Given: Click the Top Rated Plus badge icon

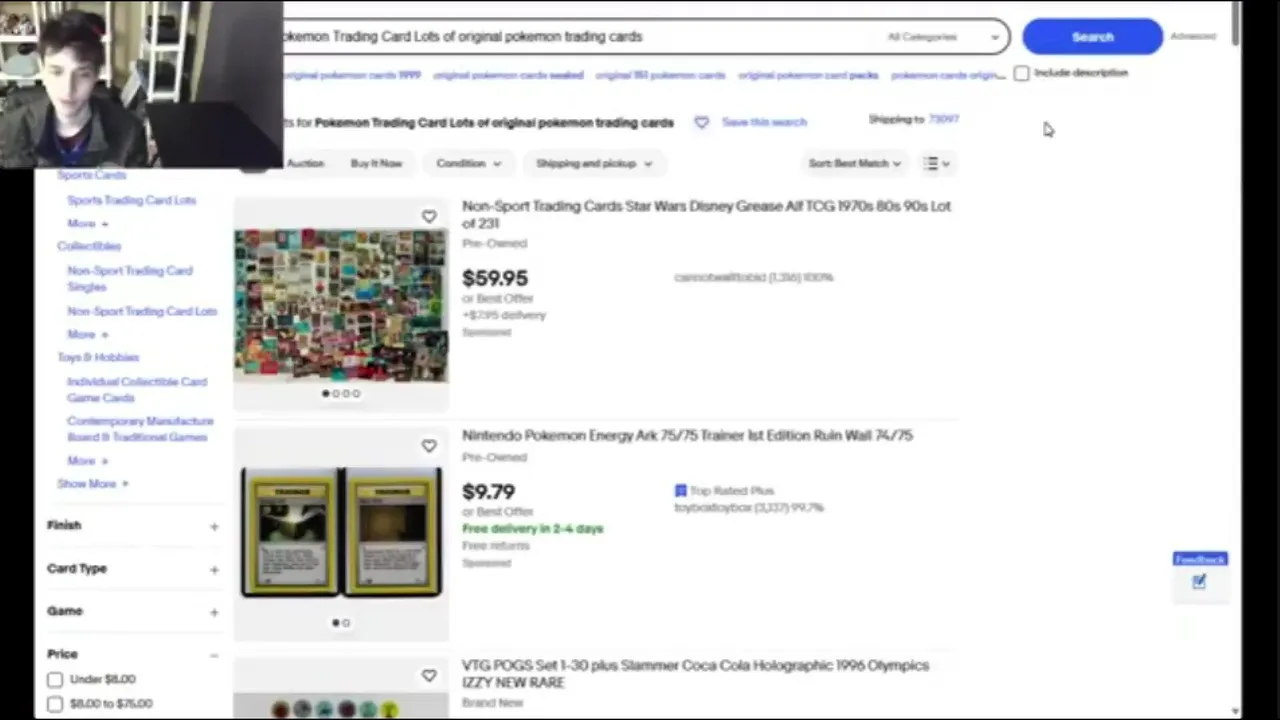Looking at the screenshot, I should pyautogui.click(x=680, y=491).
